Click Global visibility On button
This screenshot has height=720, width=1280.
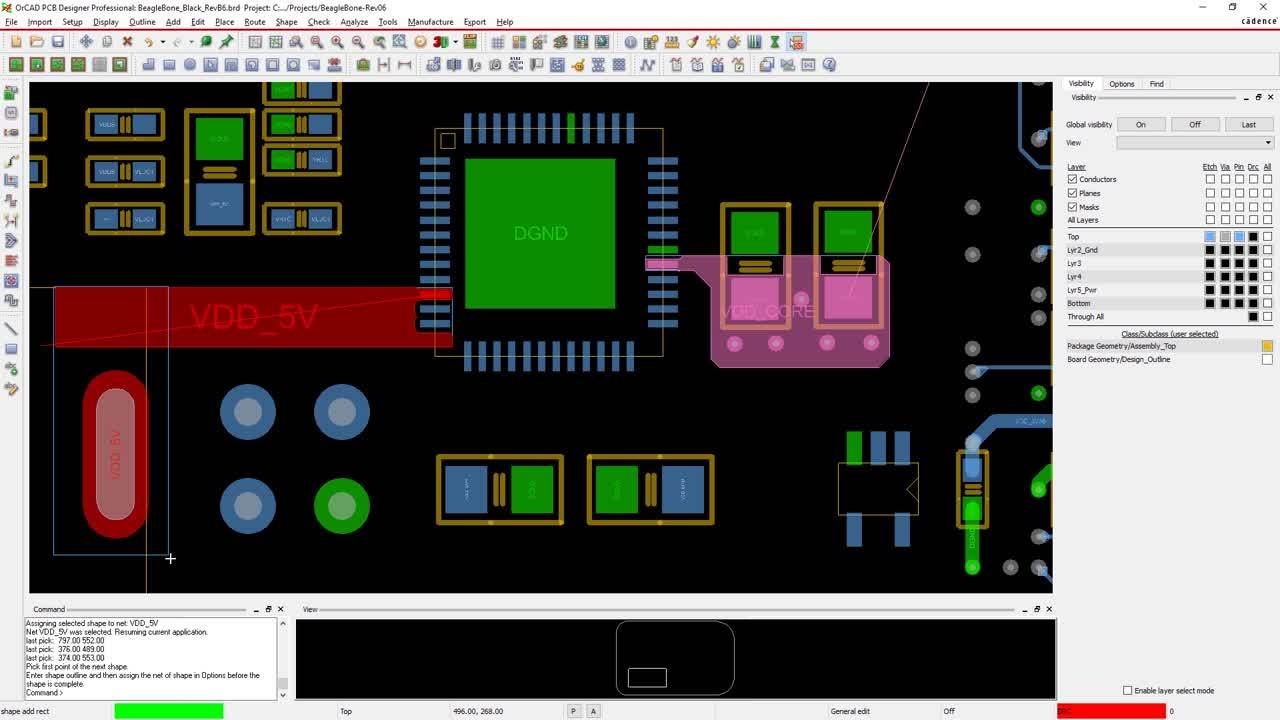click(x=1140, y=124)
